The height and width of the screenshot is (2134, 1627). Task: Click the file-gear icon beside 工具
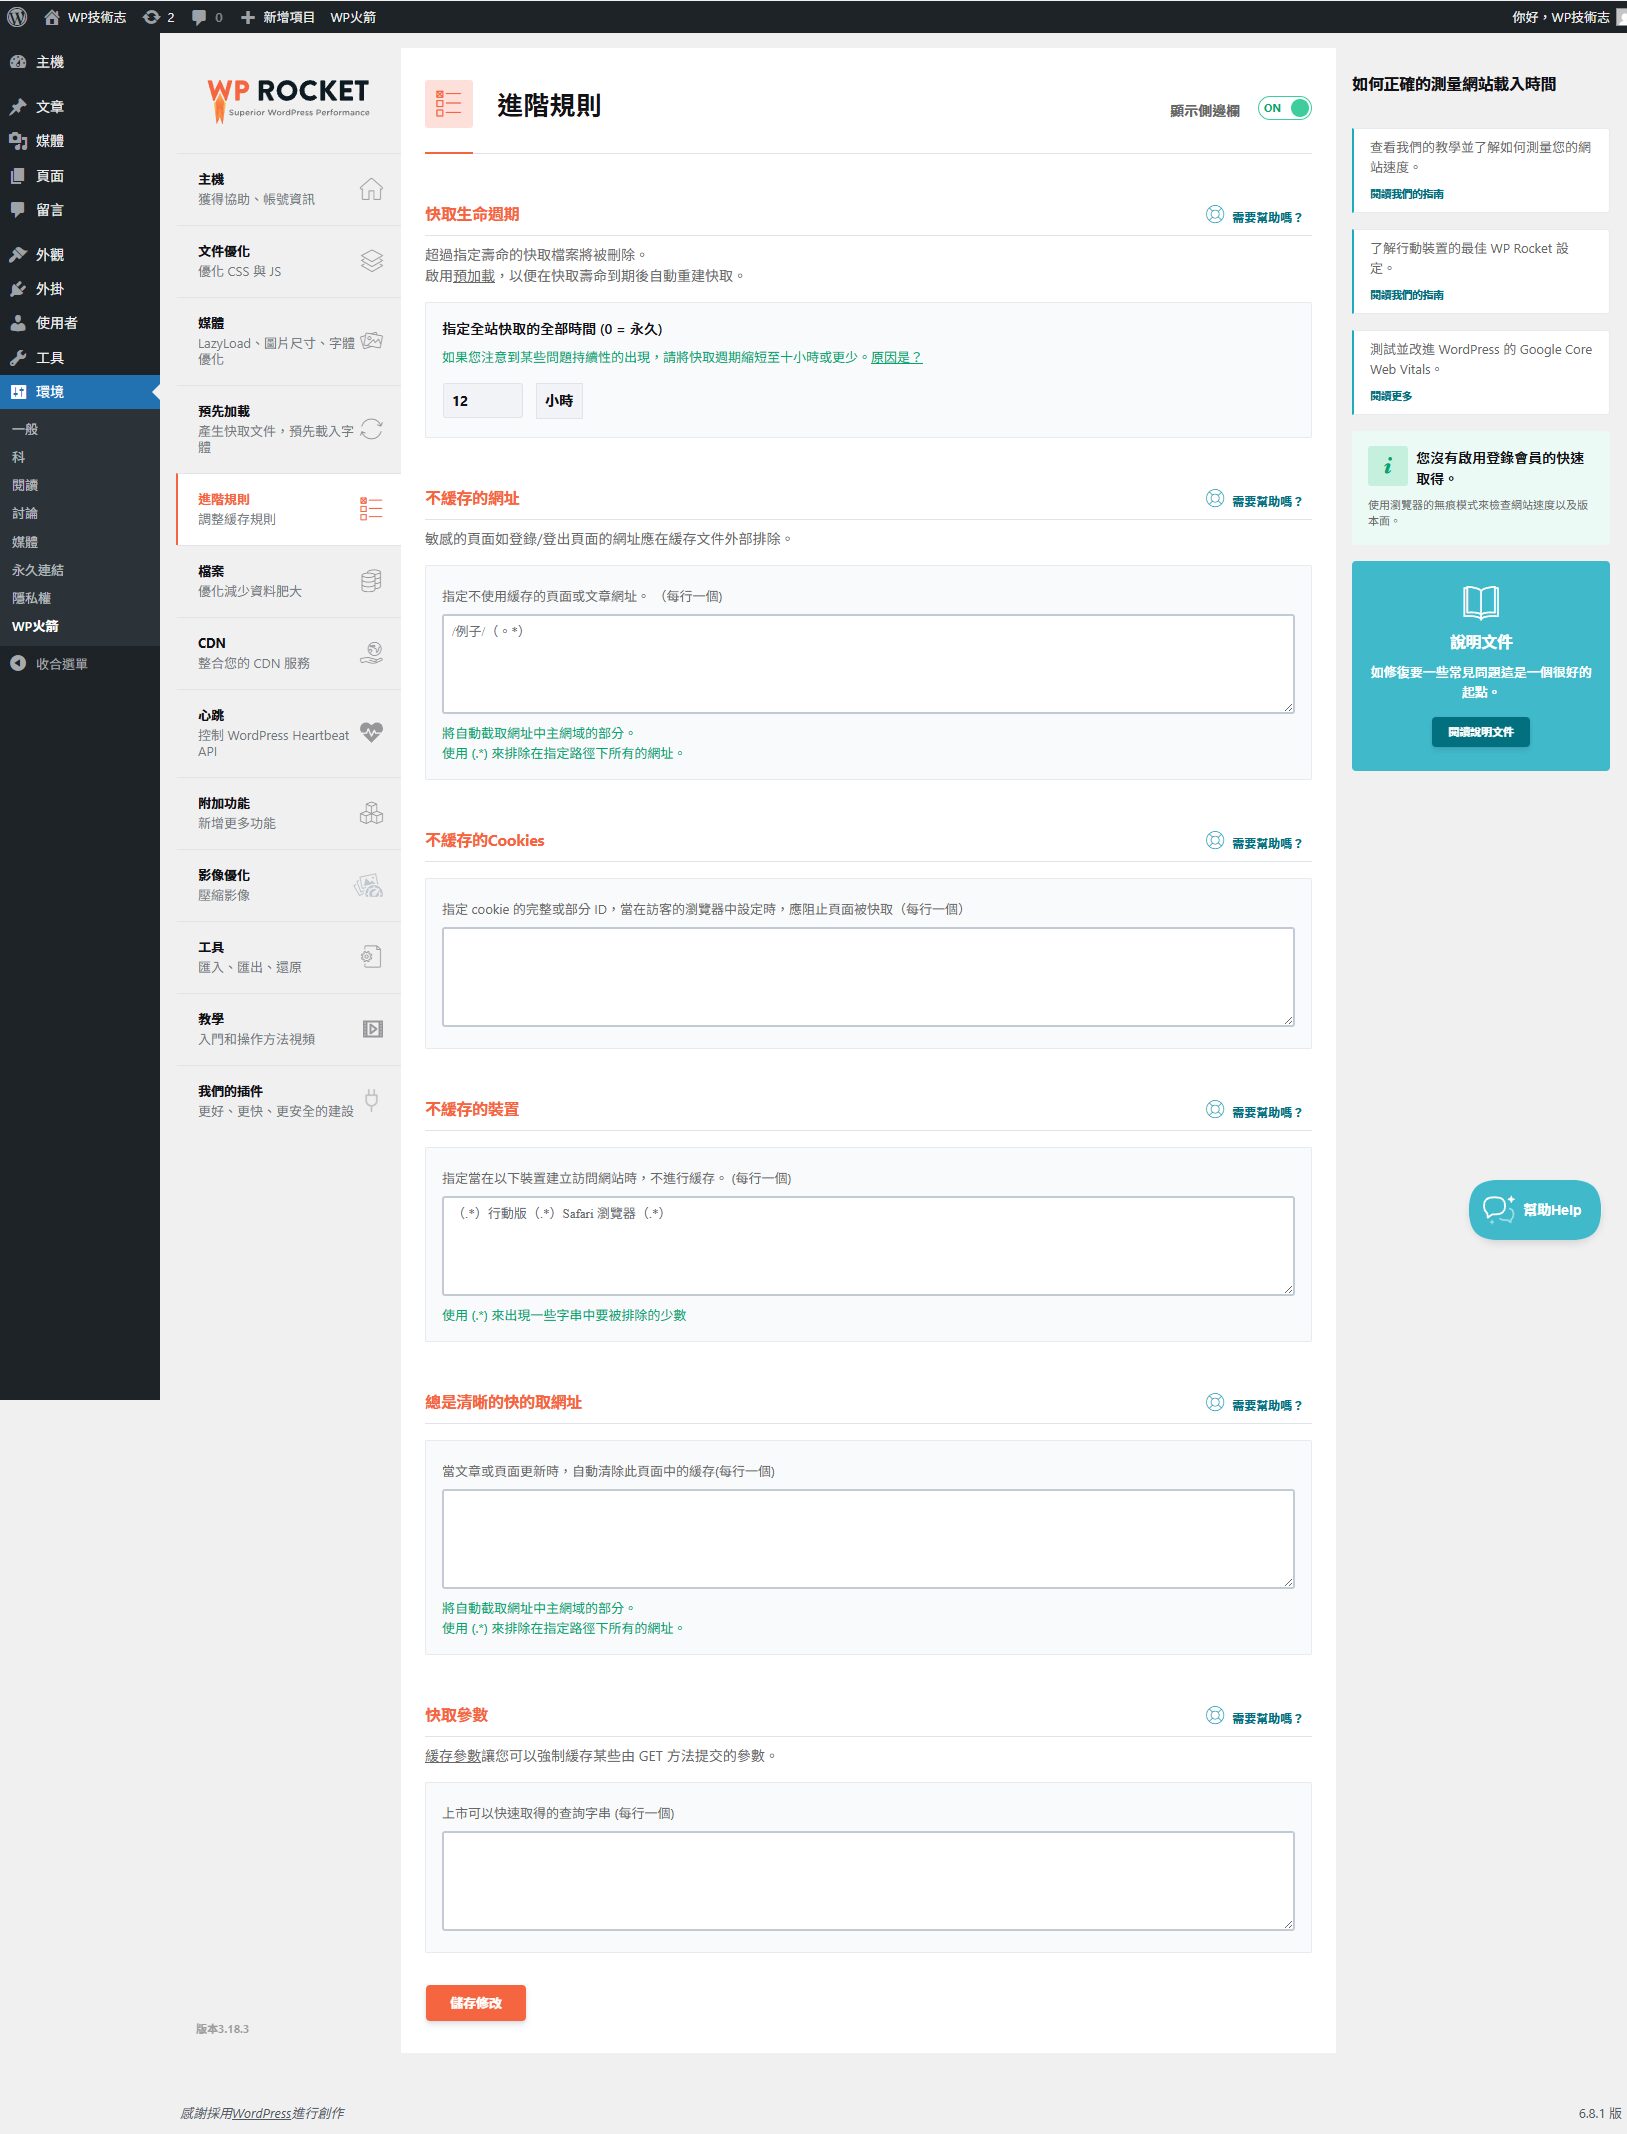(371, 957)
